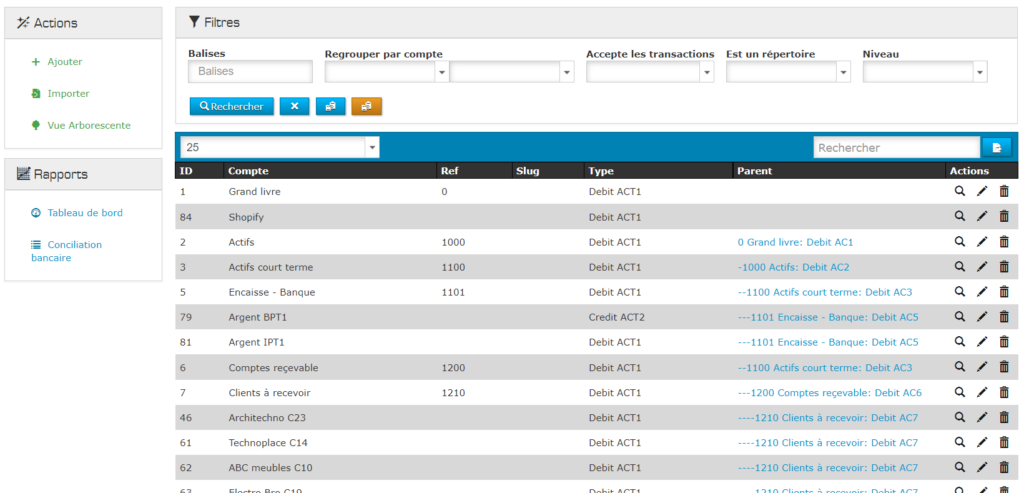Delete the Architechno C23 account
Image resolution: width=1024 pixels, height=493 pixels.
pos(1004,417)
